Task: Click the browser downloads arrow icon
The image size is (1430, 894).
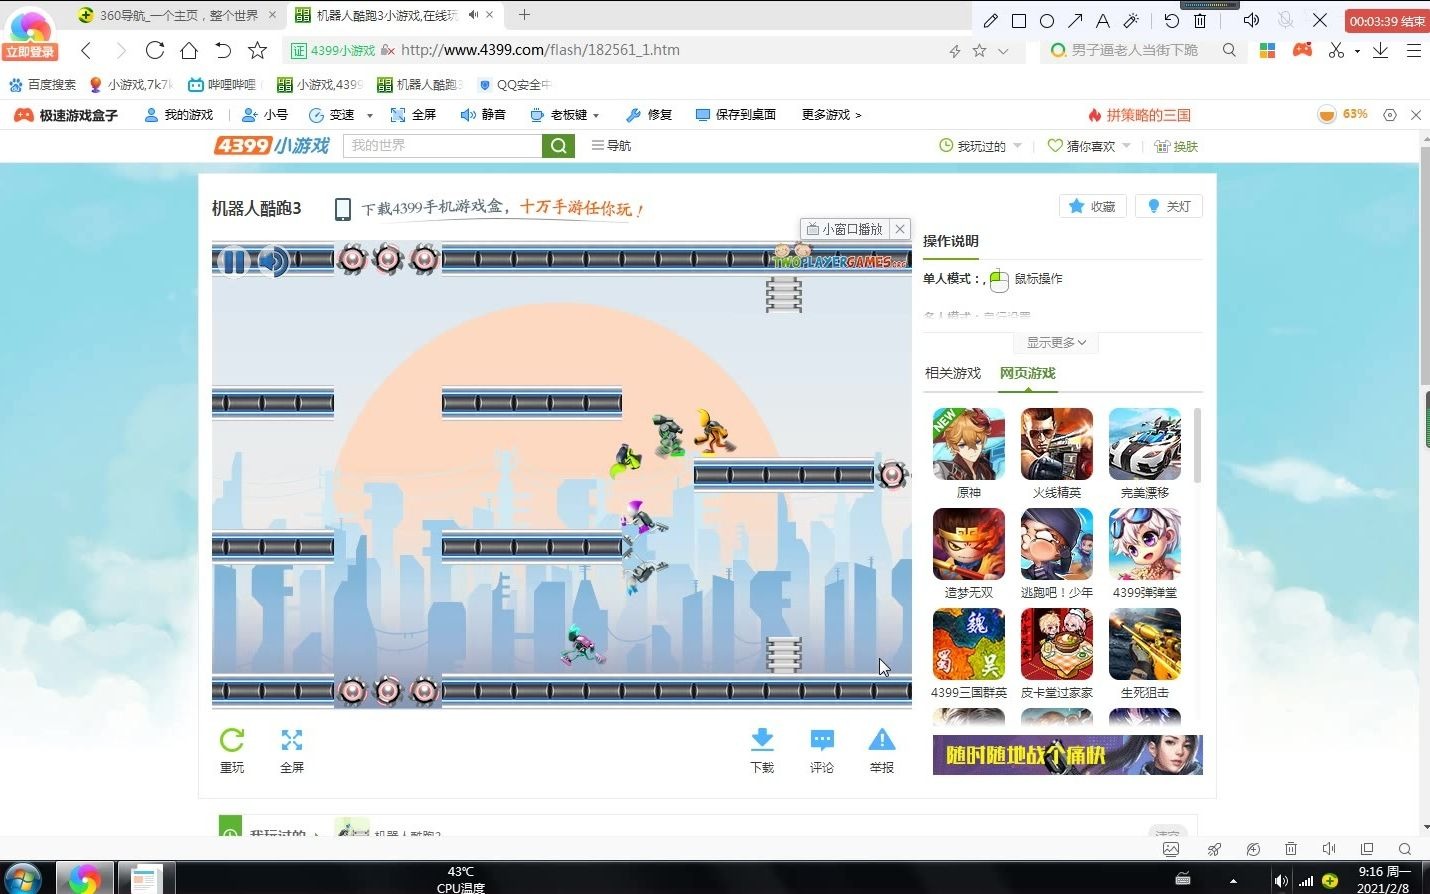Action: pos(1380,50)
